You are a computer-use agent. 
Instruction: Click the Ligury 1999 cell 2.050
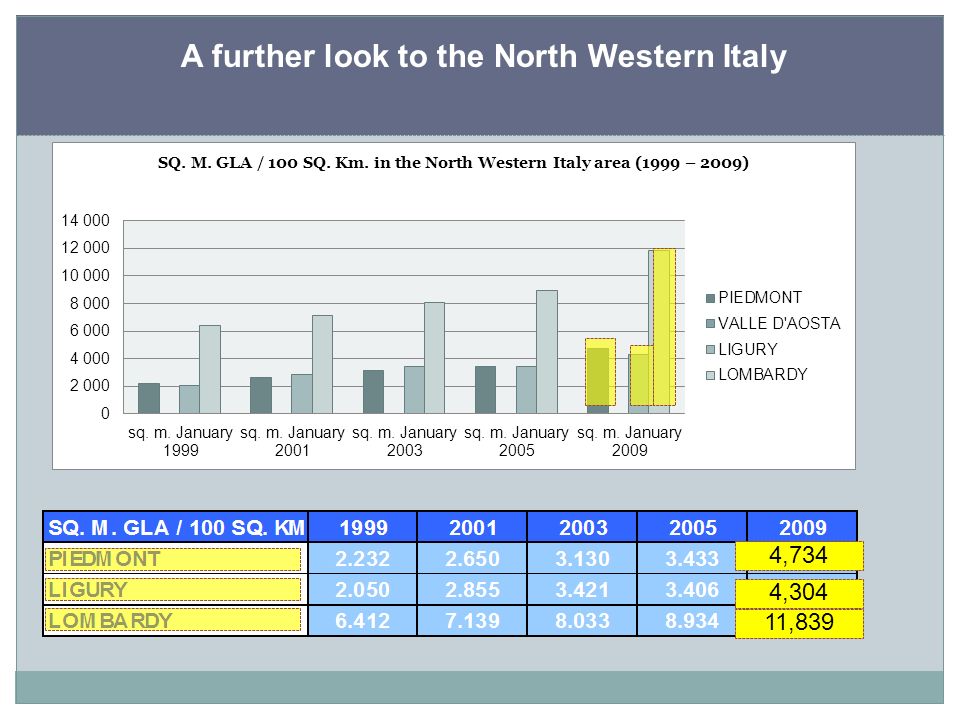tap(362, 590)
